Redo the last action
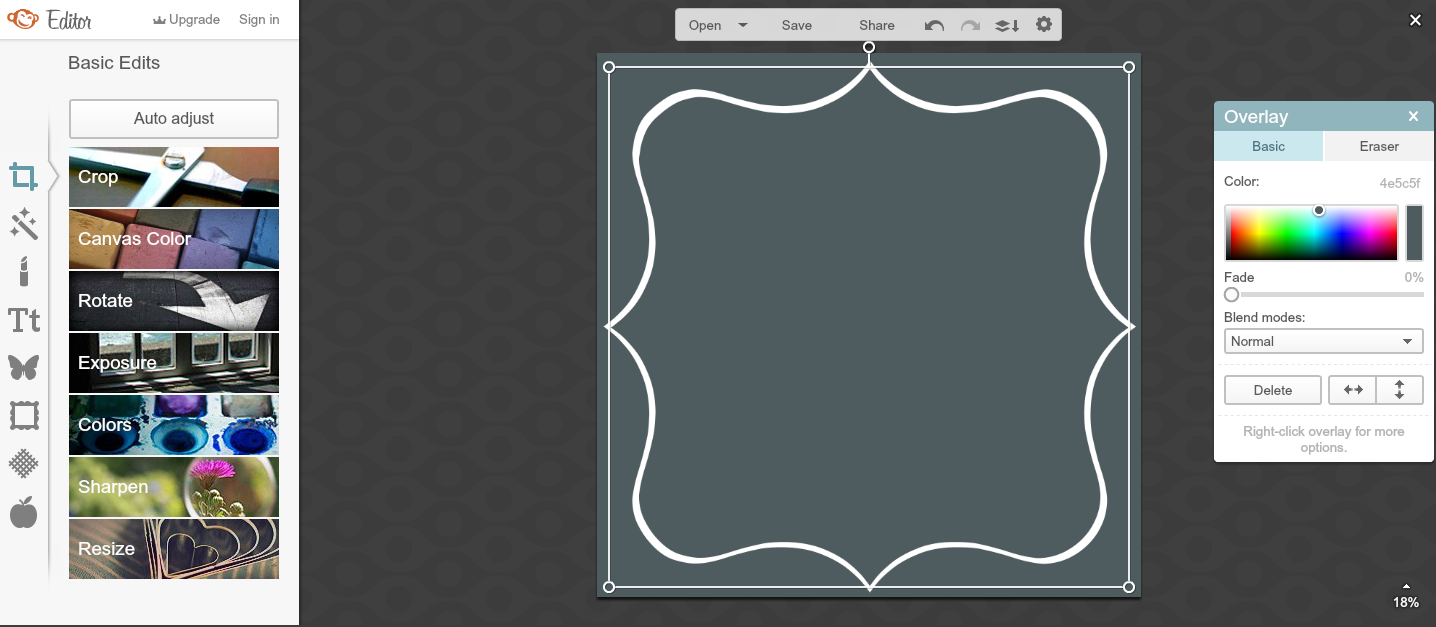This screenshot has height=627, width=1436. pyautogui.click(x=970, y=25)
